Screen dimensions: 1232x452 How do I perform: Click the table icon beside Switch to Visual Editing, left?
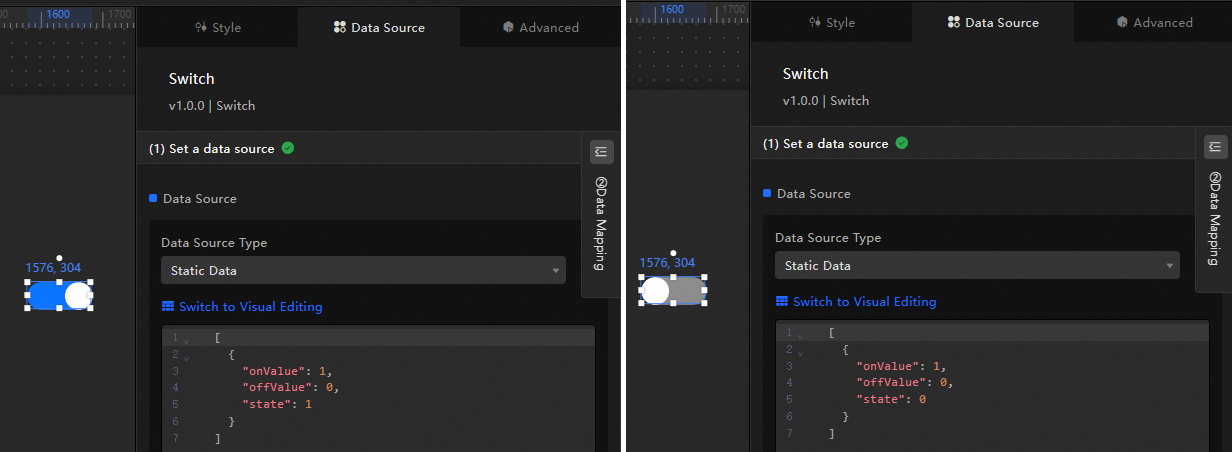click(167, 307)
